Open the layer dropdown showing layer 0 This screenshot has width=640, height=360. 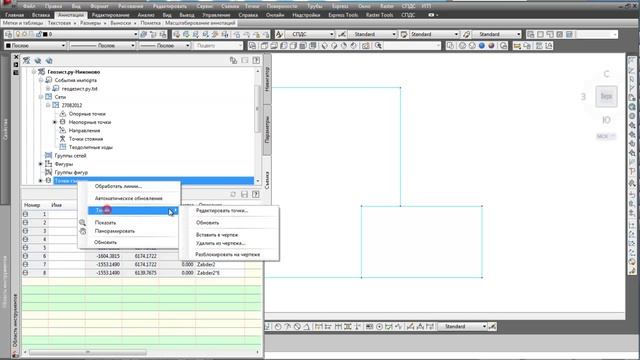tap(136, 34)
